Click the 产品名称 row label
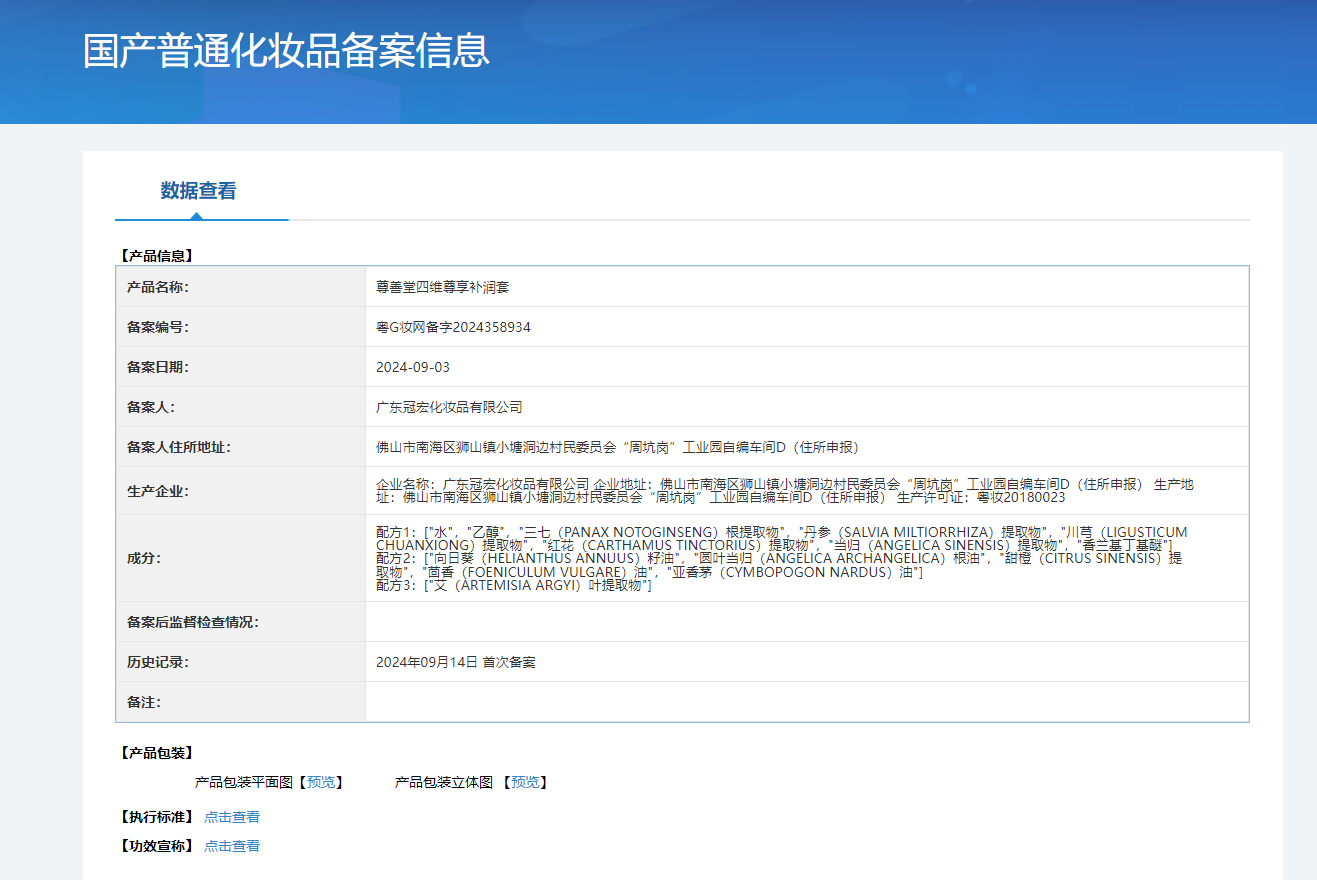The image size is (1317, 880). point(158,287)
